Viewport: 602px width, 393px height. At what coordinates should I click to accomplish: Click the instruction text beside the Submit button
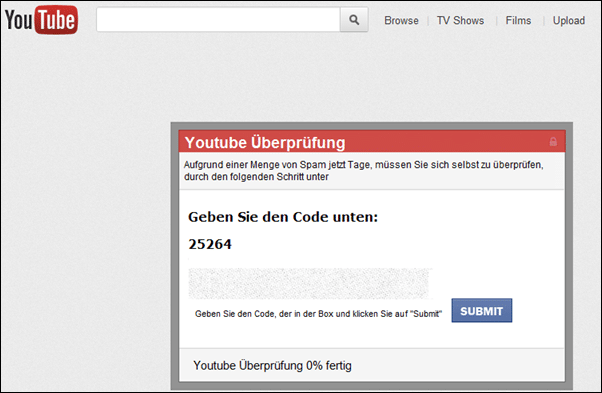(x=318, y=314)
